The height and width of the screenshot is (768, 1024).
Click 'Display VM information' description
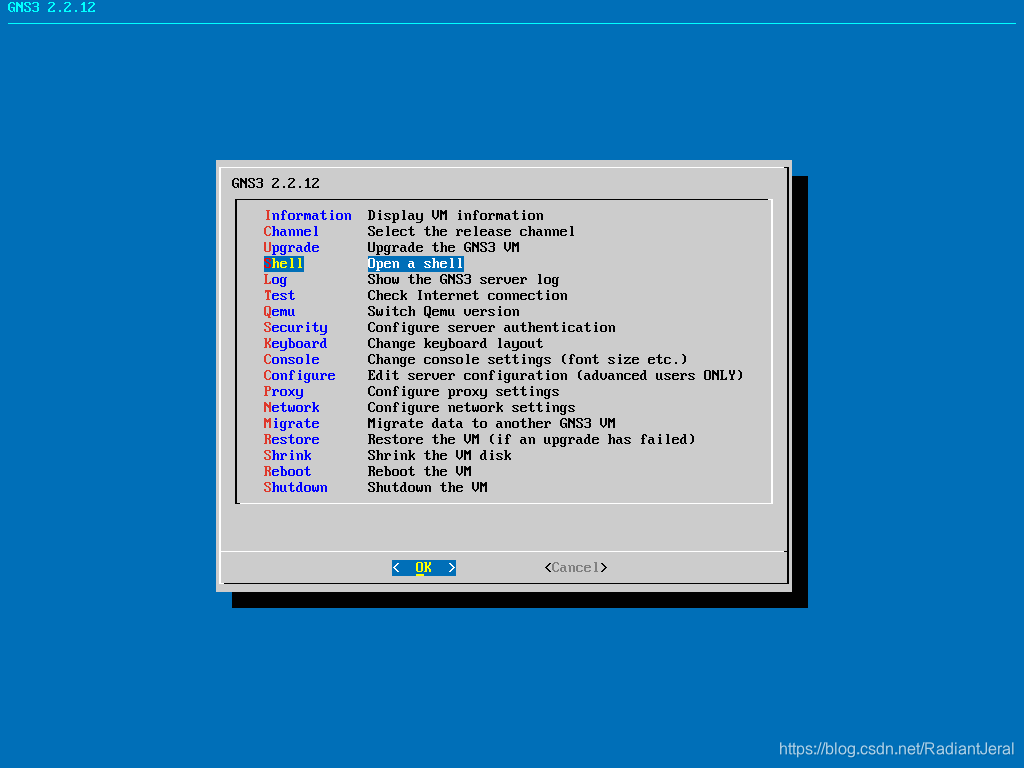455,216
